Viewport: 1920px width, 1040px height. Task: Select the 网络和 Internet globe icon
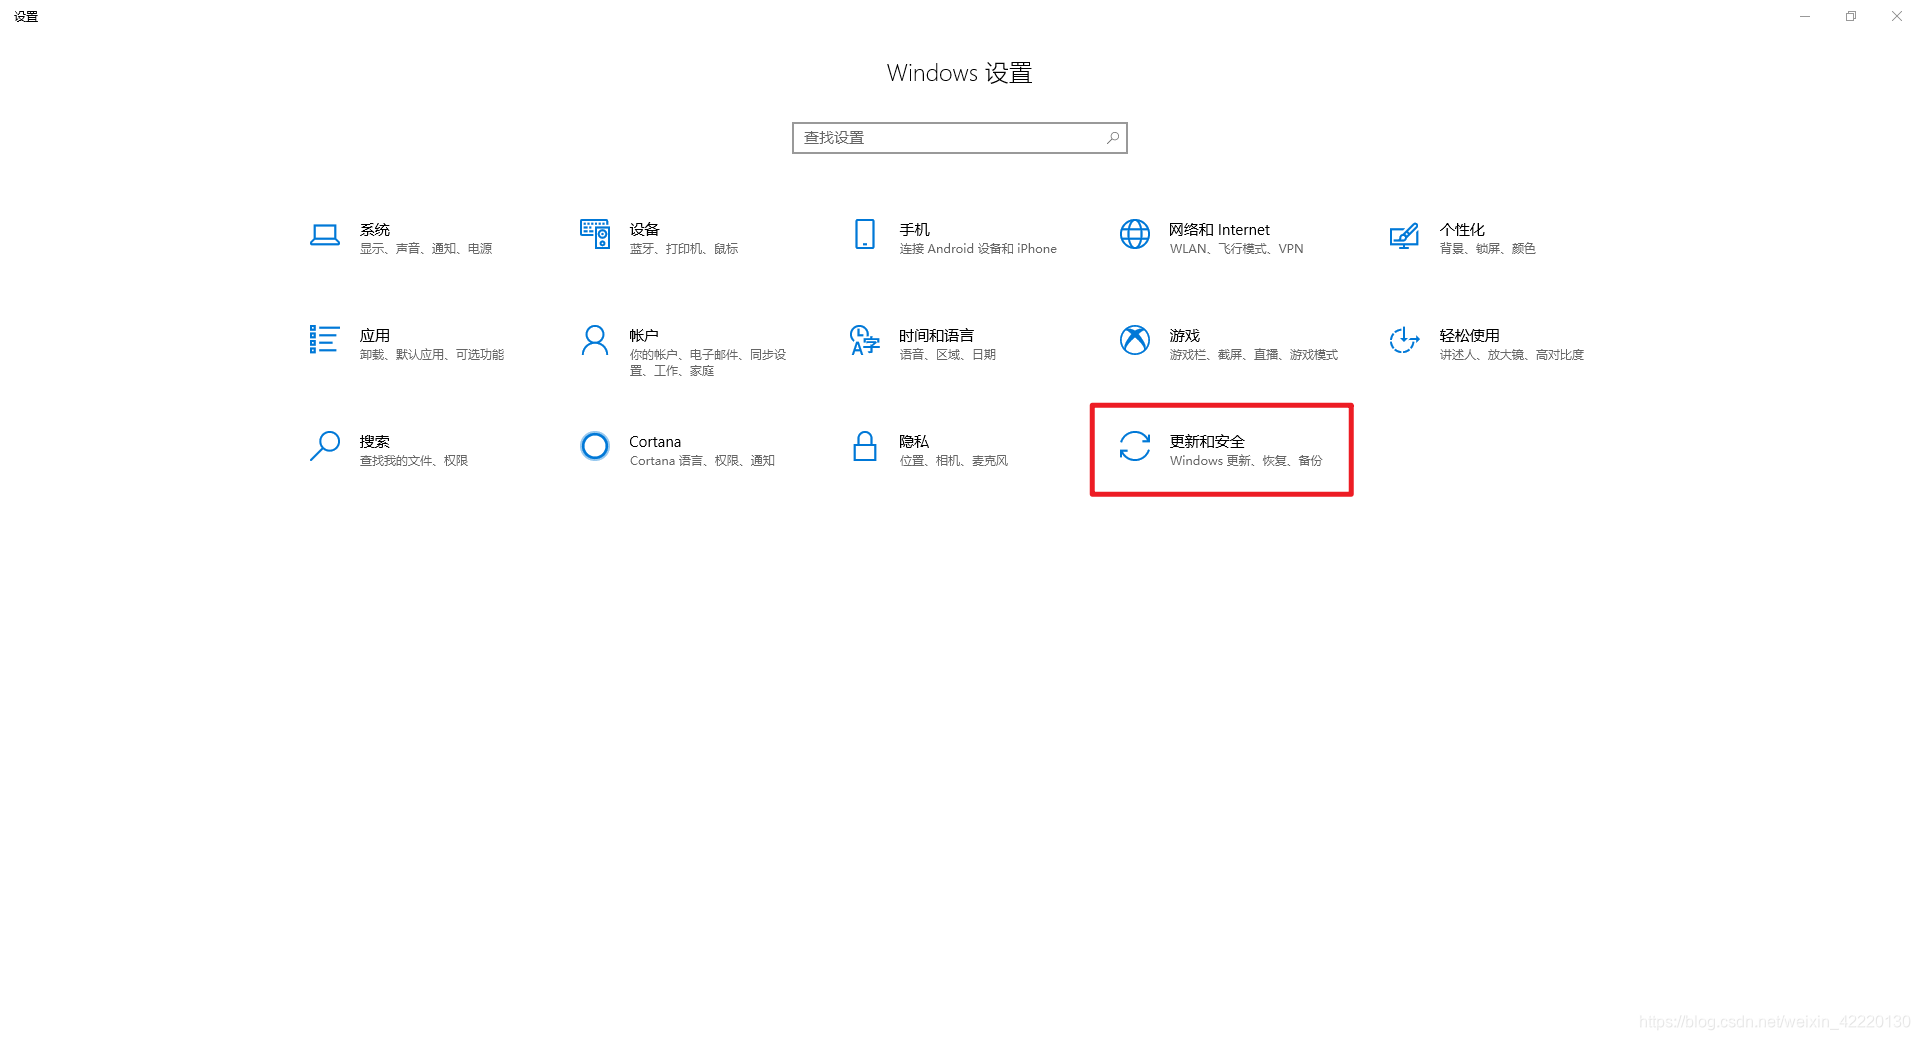pyautogui.click(x=1135, y=234)
